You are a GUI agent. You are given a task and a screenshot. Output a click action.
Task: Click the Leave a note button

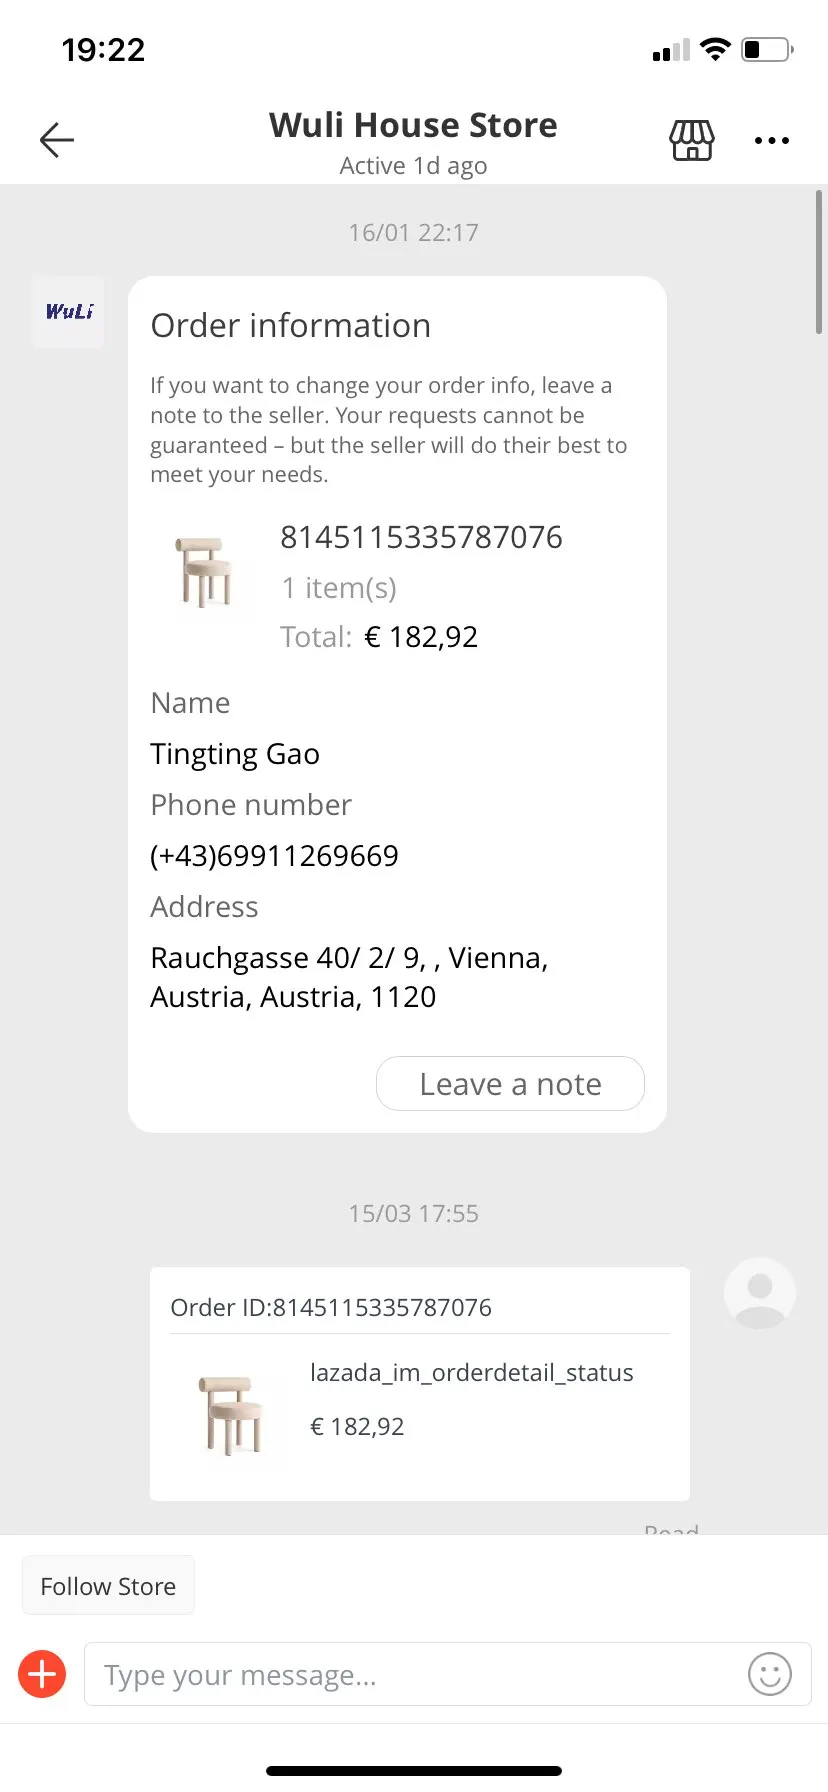point(510,1084)
